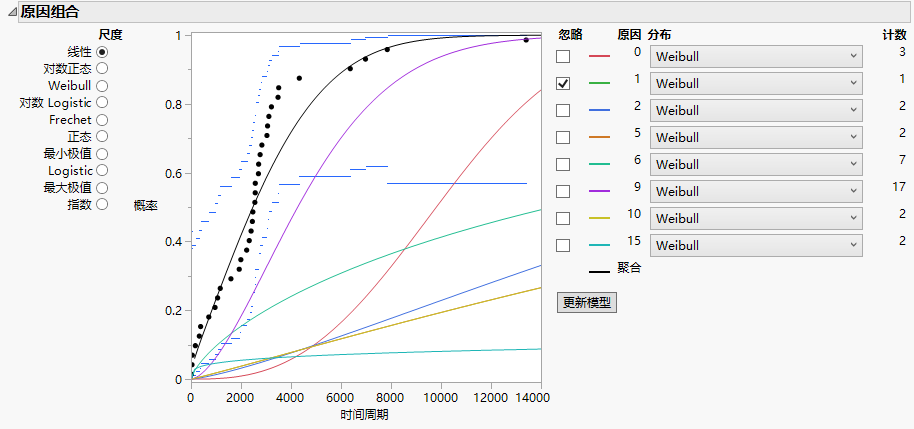The image size is (914, 429).
Task: Click the 忽略 column header
Action: click(570, 35)
